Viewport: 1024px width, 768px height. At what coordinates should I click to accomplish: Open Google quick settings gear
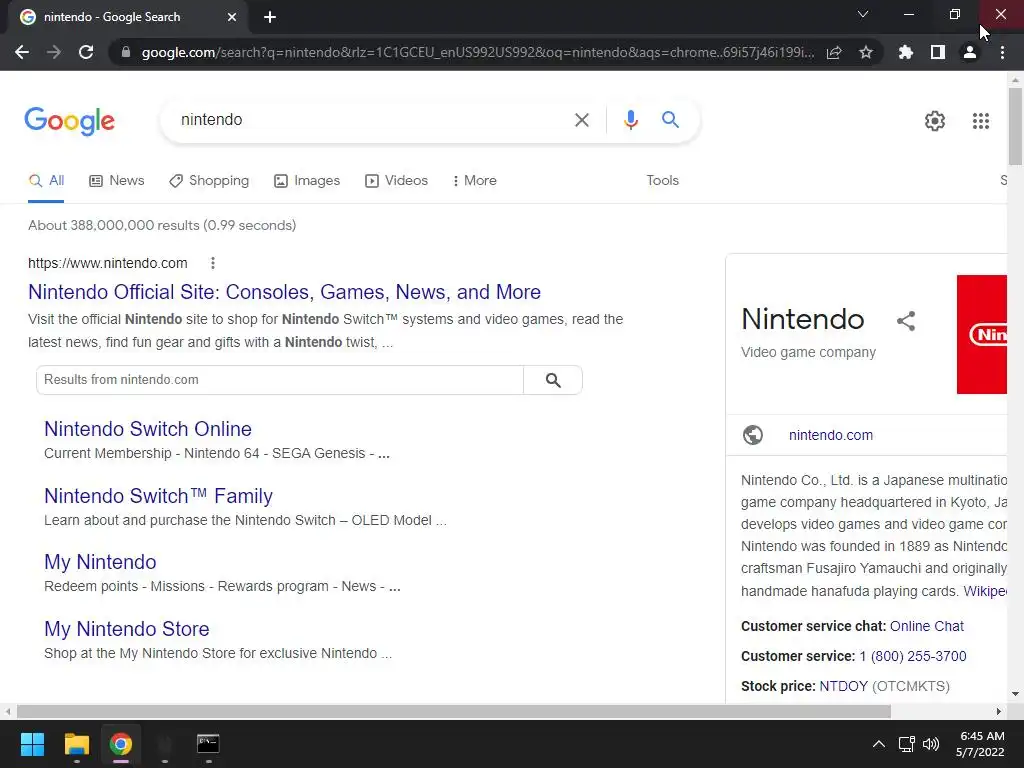[x=935, y=121]
